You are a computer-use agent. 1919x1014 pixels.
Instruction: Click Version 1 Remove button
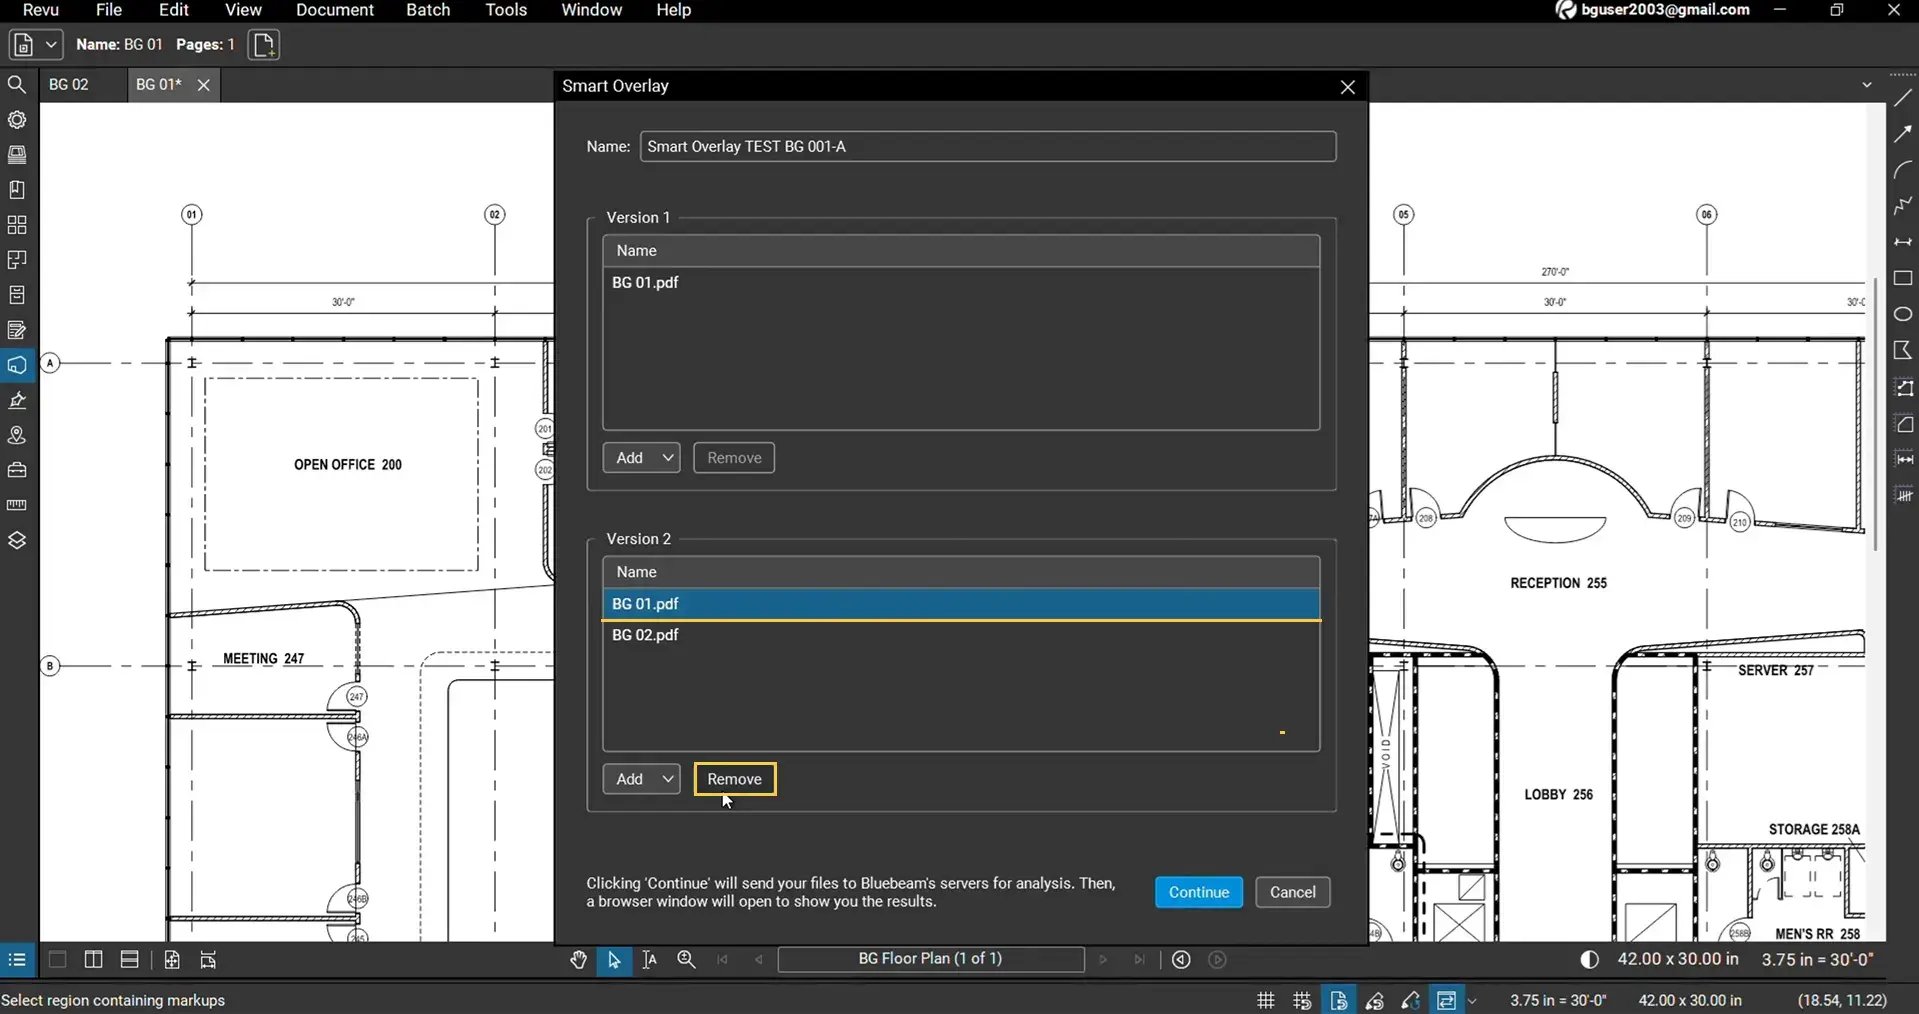[734, 458]
